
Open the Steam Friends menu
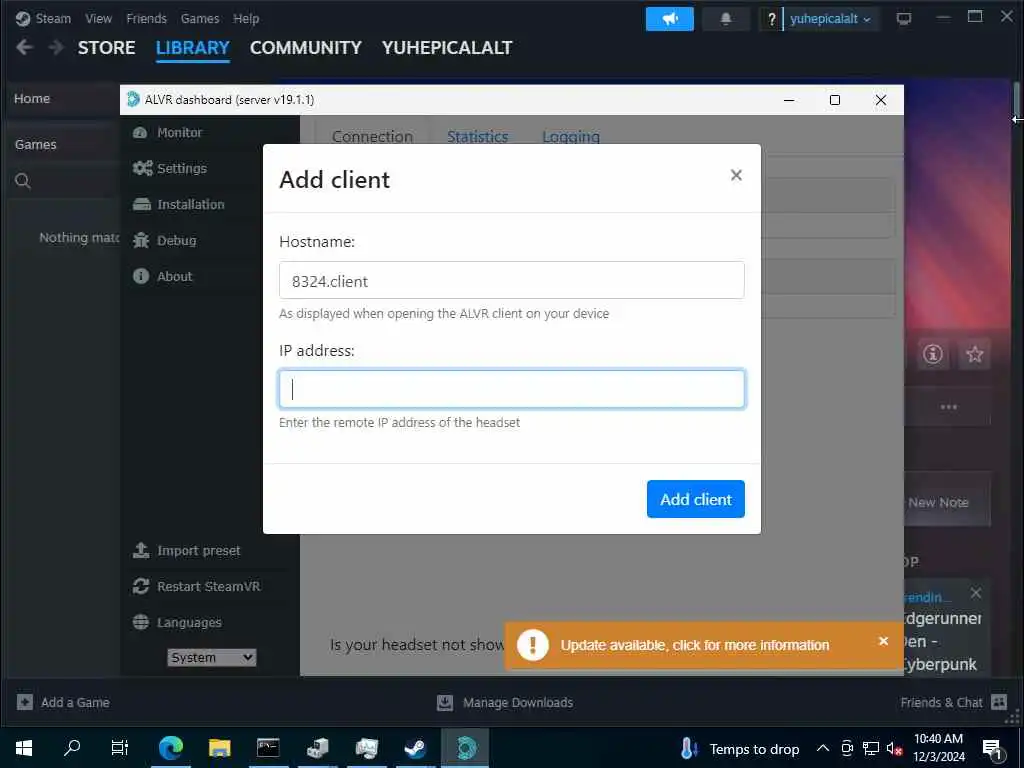click(146, 18)
